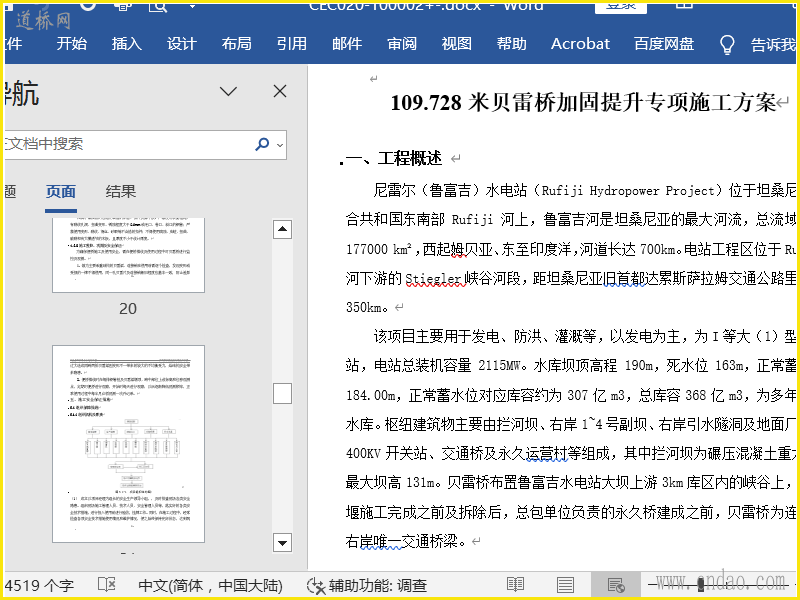This screenshot has height=600, width=800.
Task: Open the 审阅 (Review) ribbon tab
Action: [402, 44]
